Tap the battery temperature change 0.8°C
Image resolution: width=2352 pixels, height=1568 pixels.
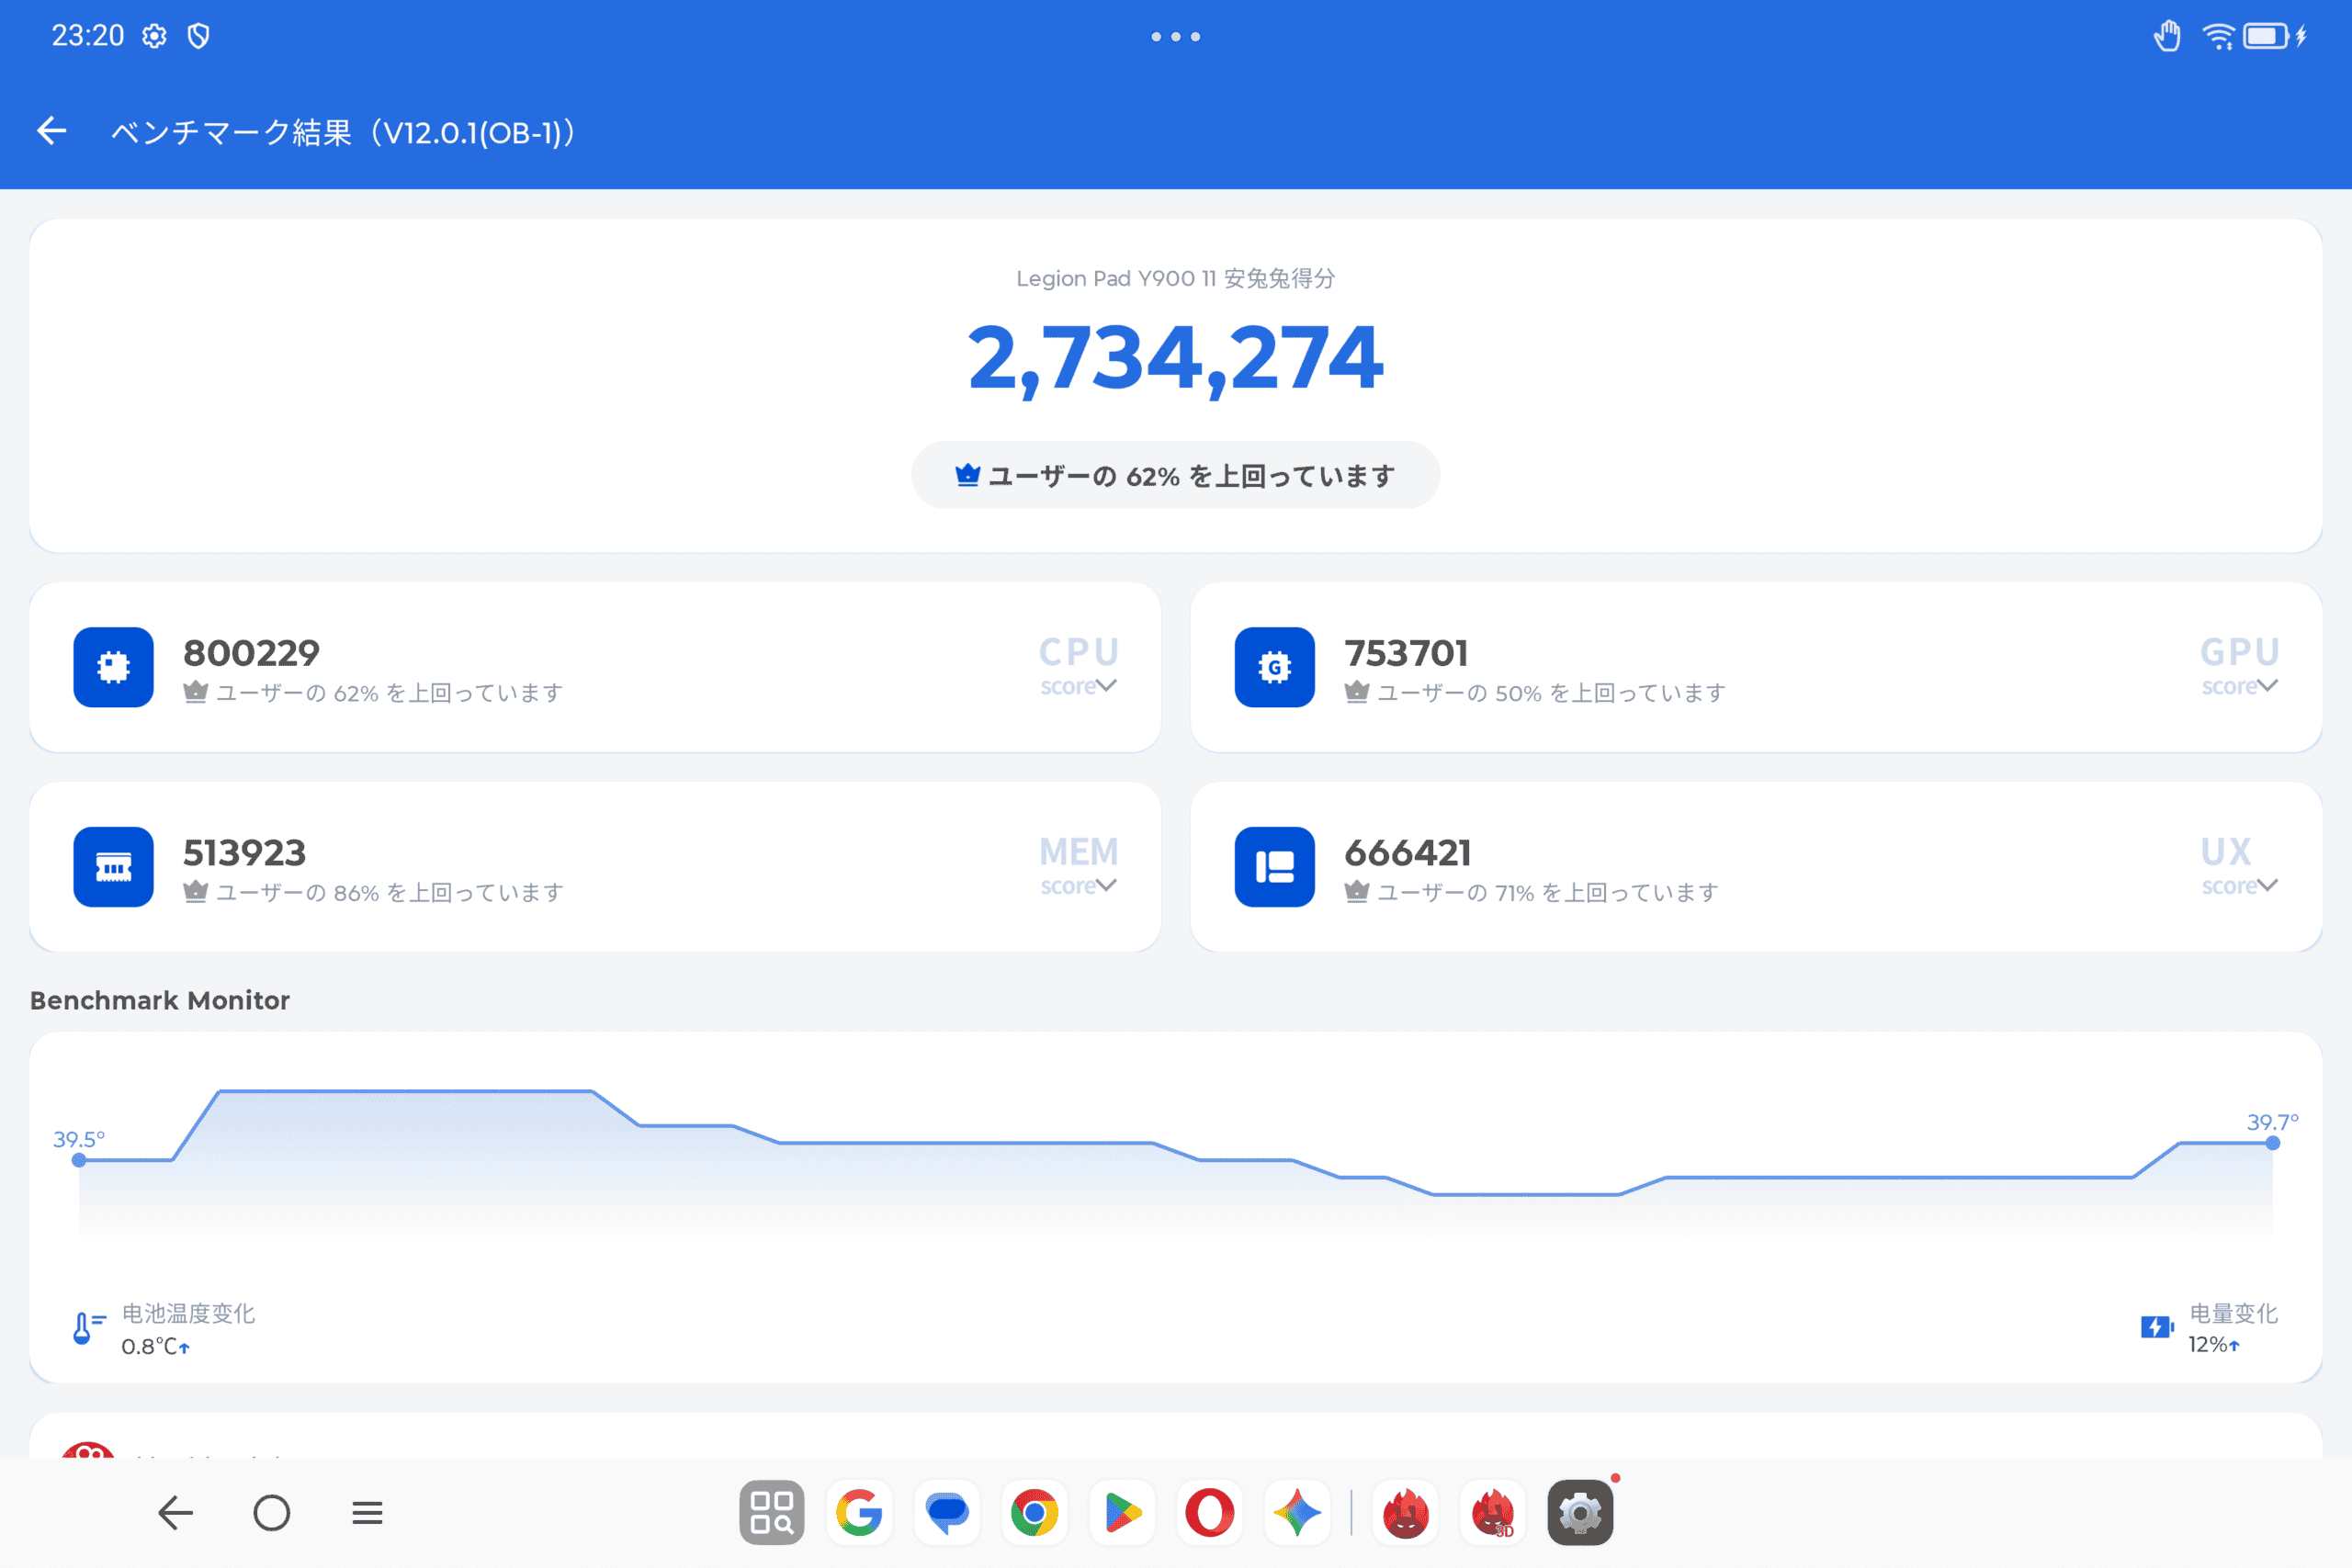155,1346
